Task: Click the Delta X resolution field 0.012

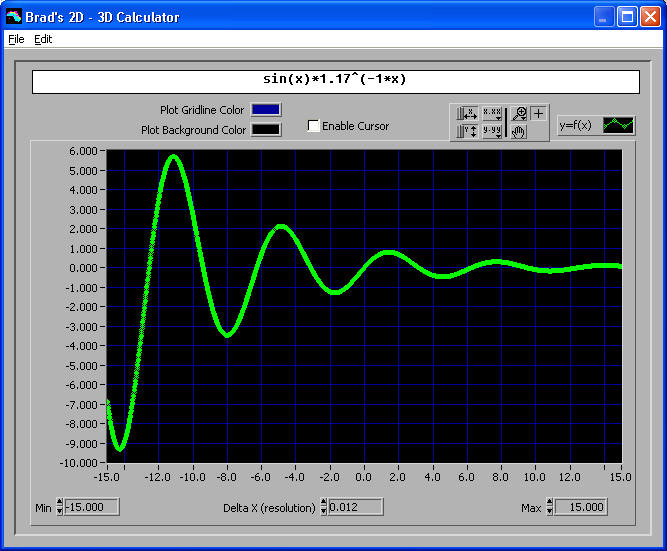Action: [x=356, y=507]
